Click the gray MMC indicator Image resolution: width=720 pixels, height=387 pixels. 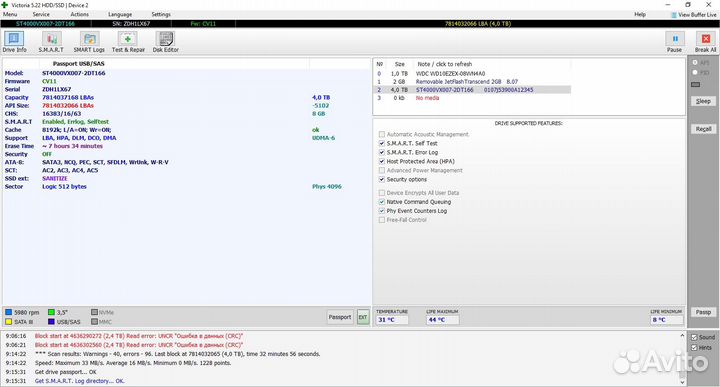94,322
